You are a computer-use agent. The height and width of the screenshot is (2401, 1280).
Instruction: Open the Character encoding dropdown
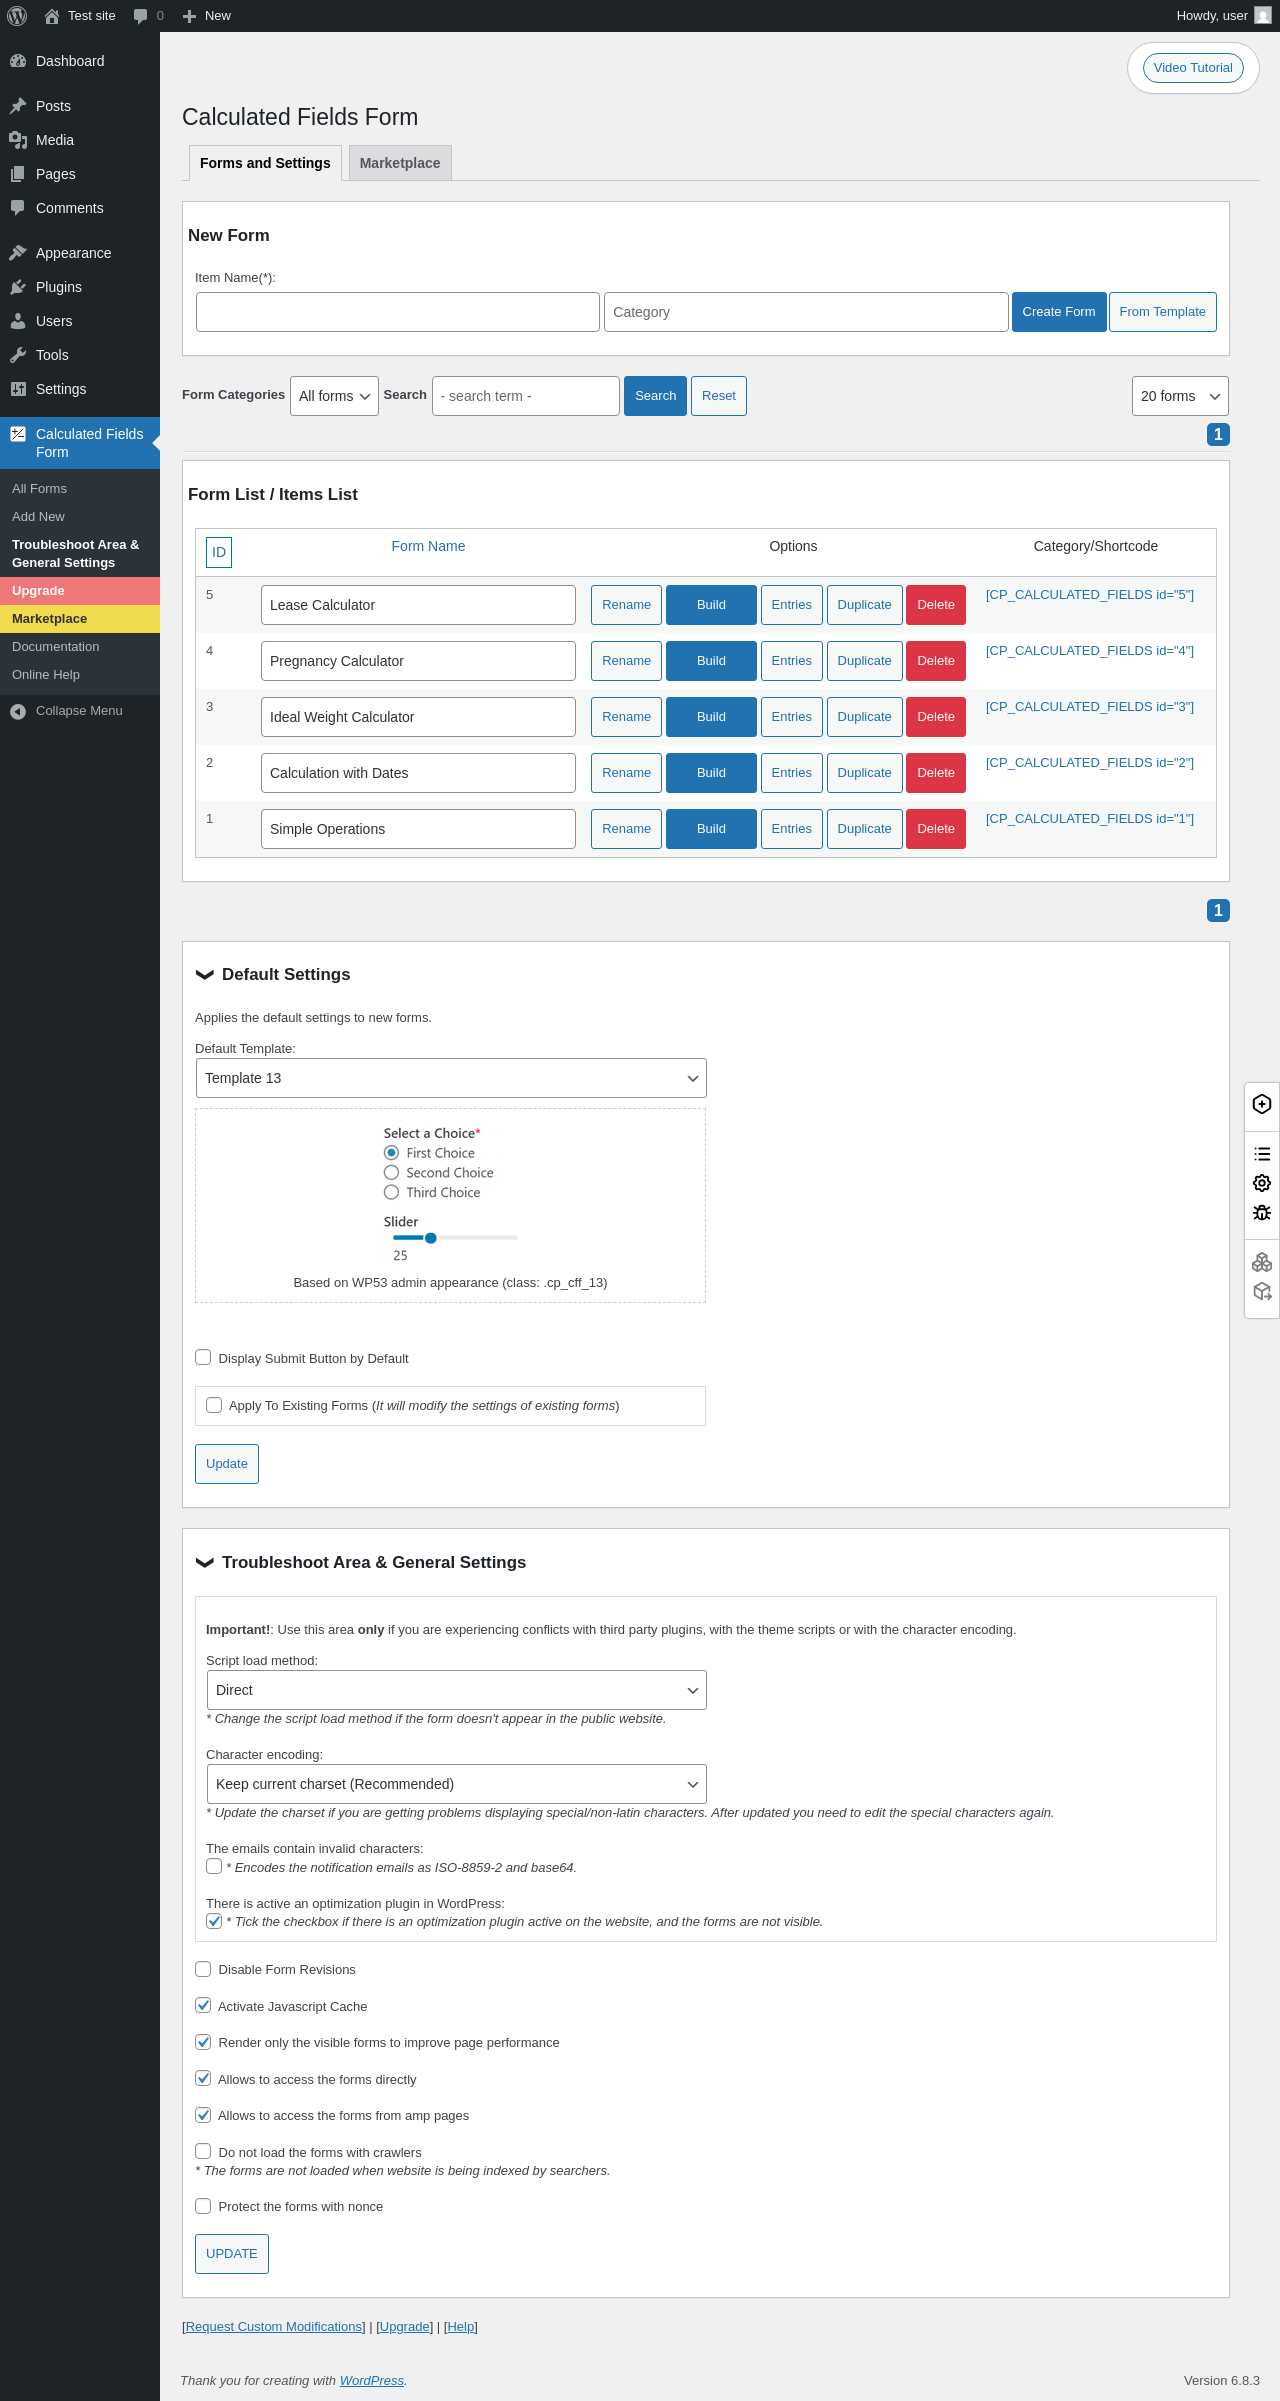[x=456, y=1784]
